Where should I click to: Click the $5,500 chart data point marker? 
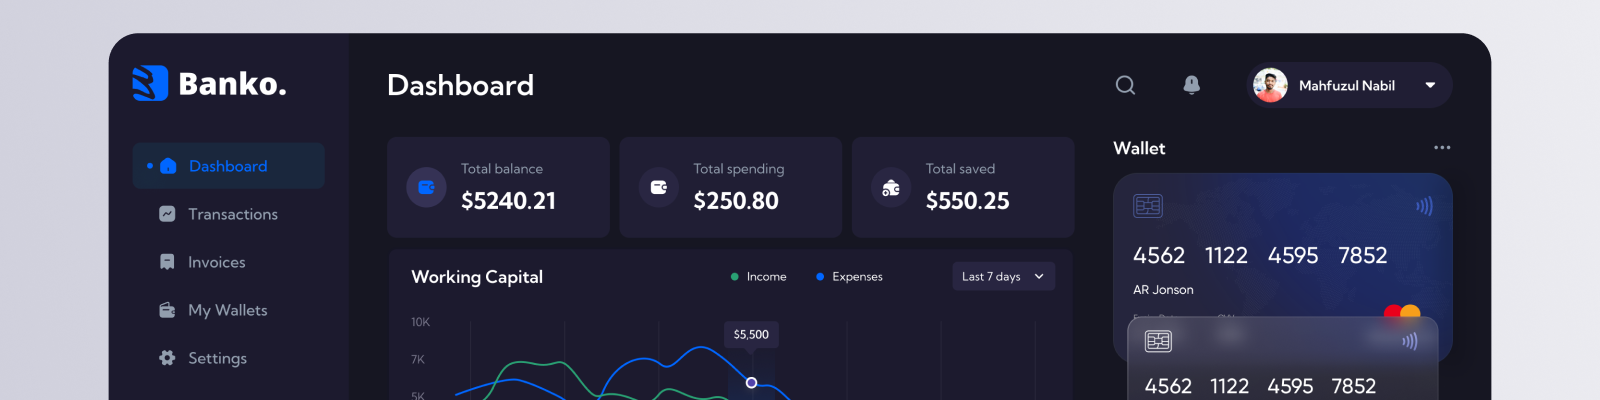coord(751,383)
